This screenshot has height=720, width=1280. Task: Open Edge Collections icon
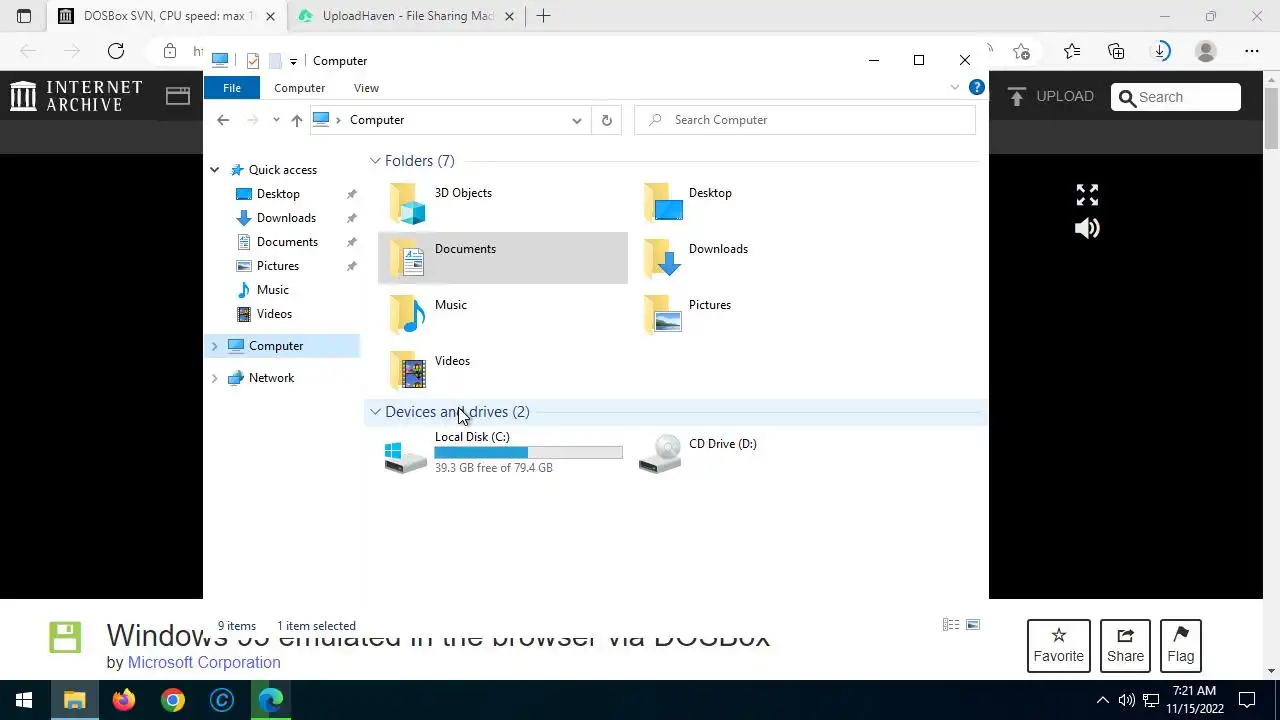coord(1116,51)
